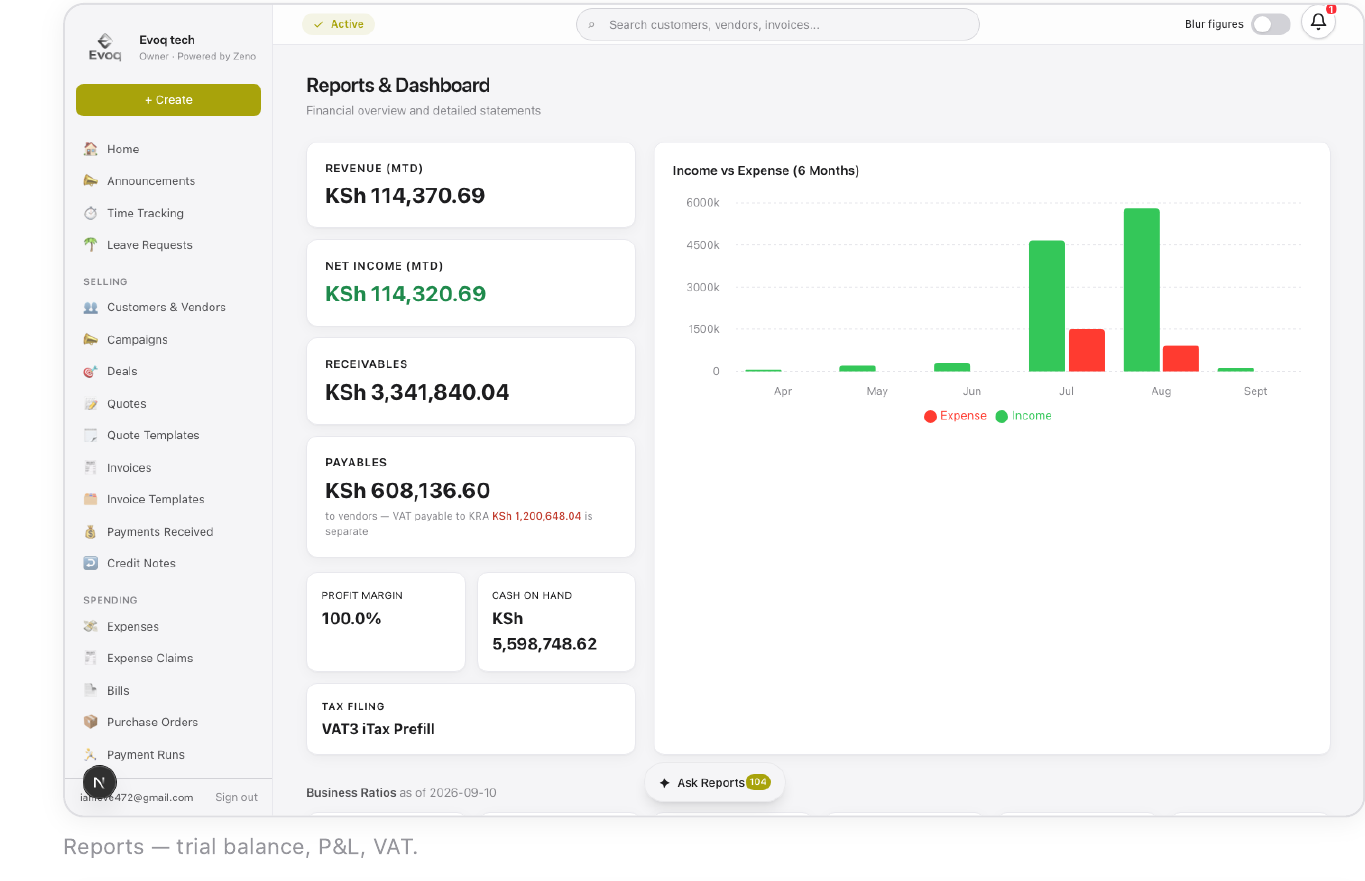Click the Ask Reports button
The height and width of the screenshot is (881, 1365).
pos(714,783)
